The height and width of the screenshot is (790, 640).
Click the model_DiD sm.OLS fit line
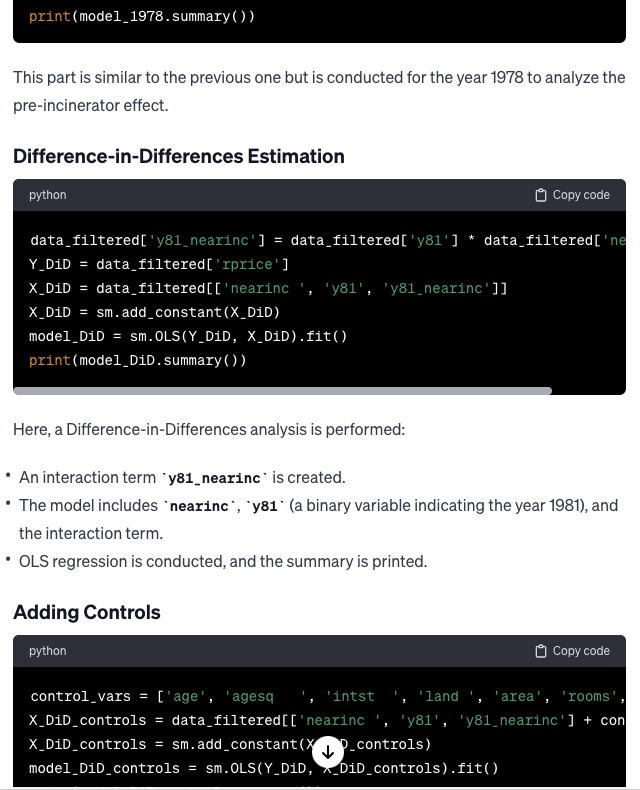coord(188,336)
